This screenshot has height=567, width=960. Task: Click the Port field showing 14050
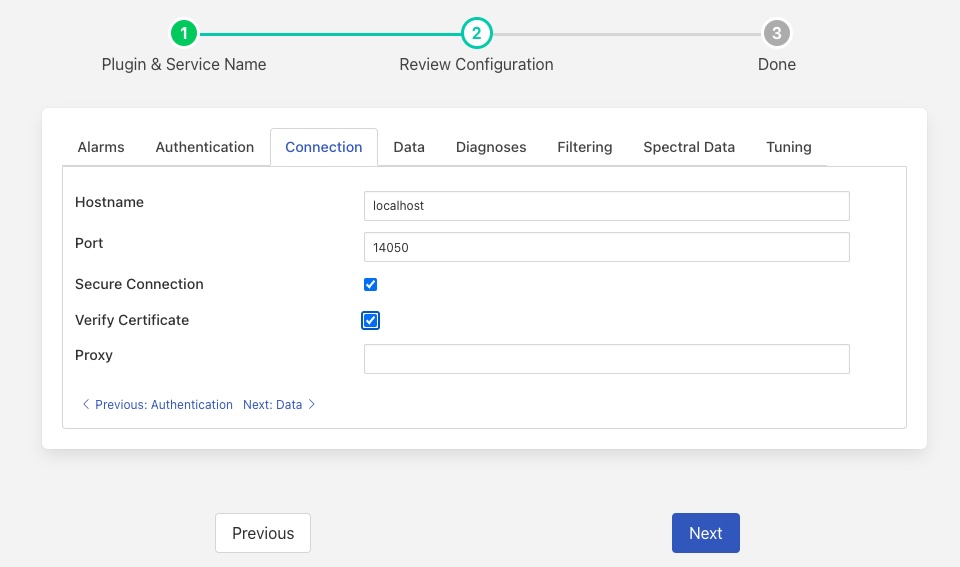pos(606,247)
